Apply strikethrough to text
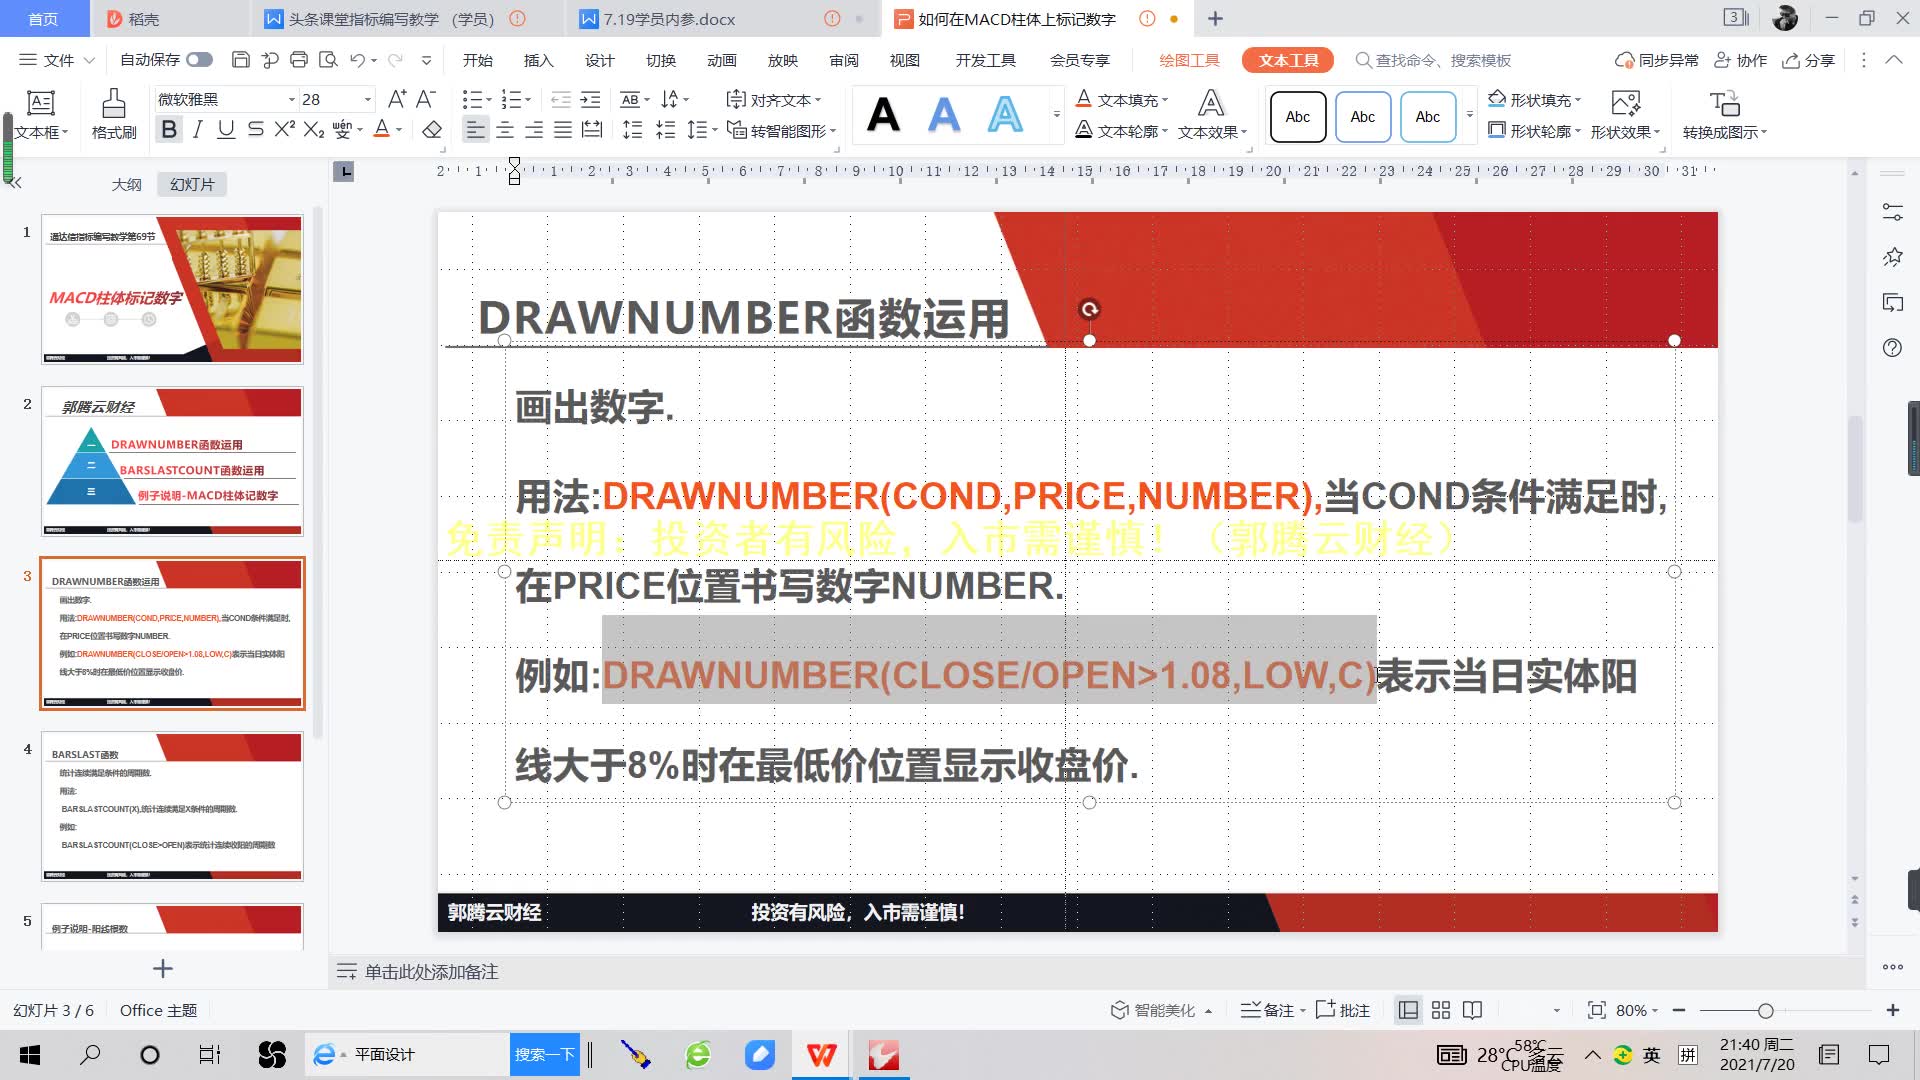This screenshot has height=1080, width=1920. [x=255, y=130]
